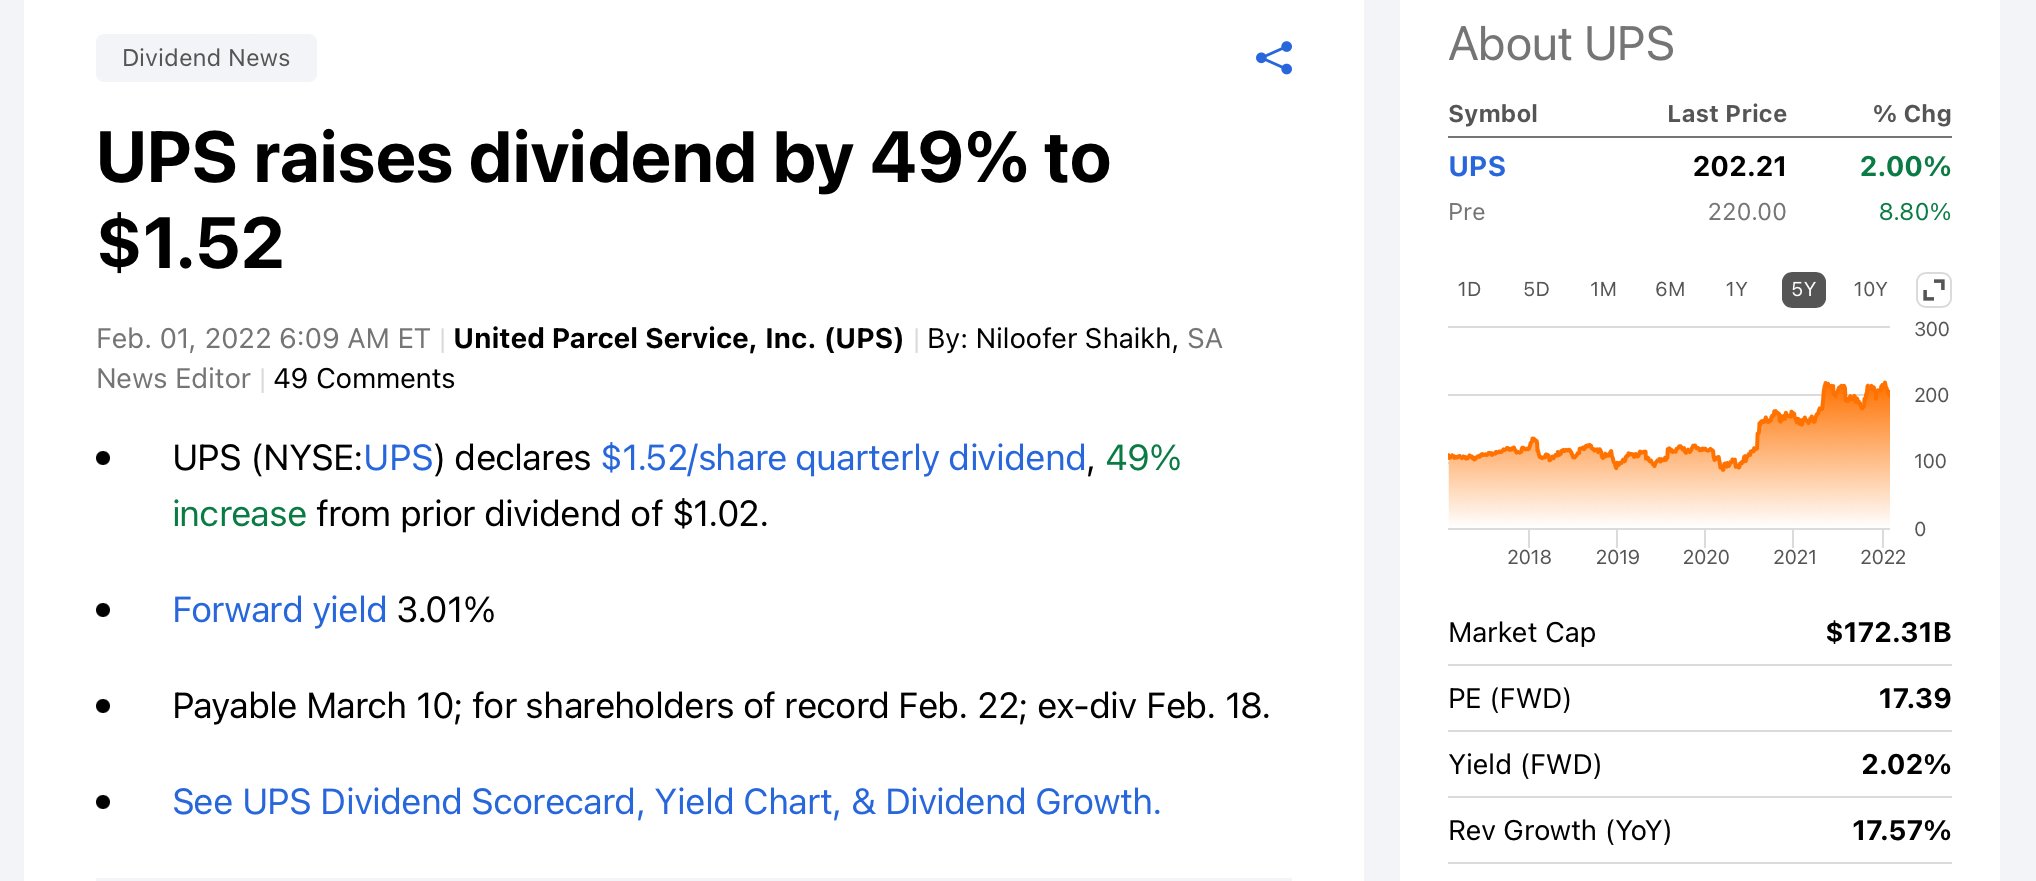Open the UPS symbol link in sidebar
Screen dimensions: 2036x881
1476,167
